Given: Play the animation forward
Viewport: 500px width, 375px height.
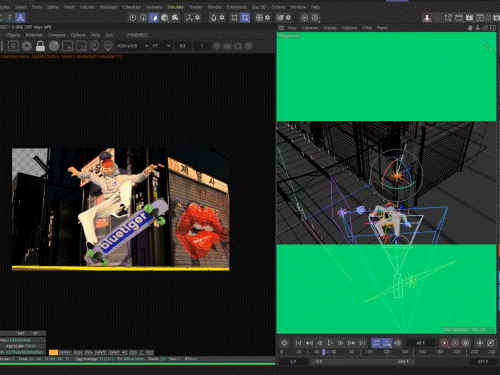Looking at the screenshot, I should [x=330, y=343].
